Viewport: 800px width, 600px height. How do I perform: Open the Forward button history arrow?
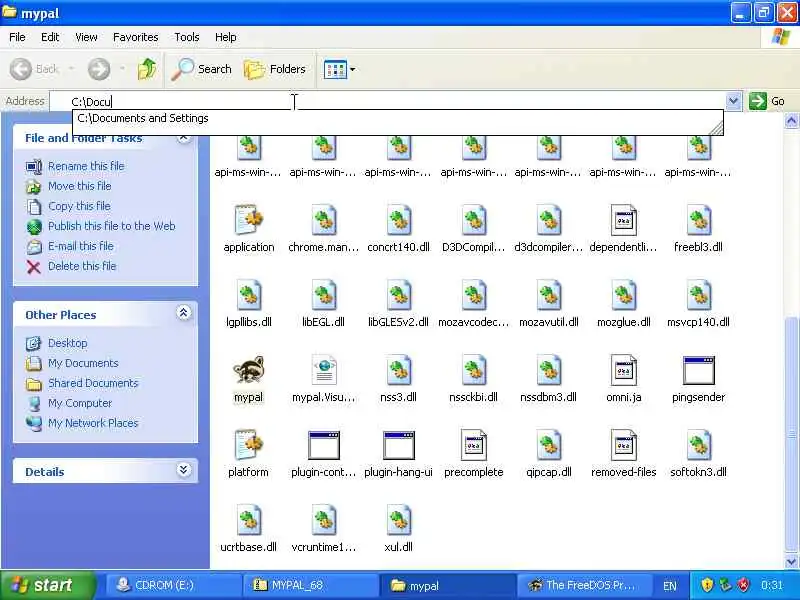122,69
